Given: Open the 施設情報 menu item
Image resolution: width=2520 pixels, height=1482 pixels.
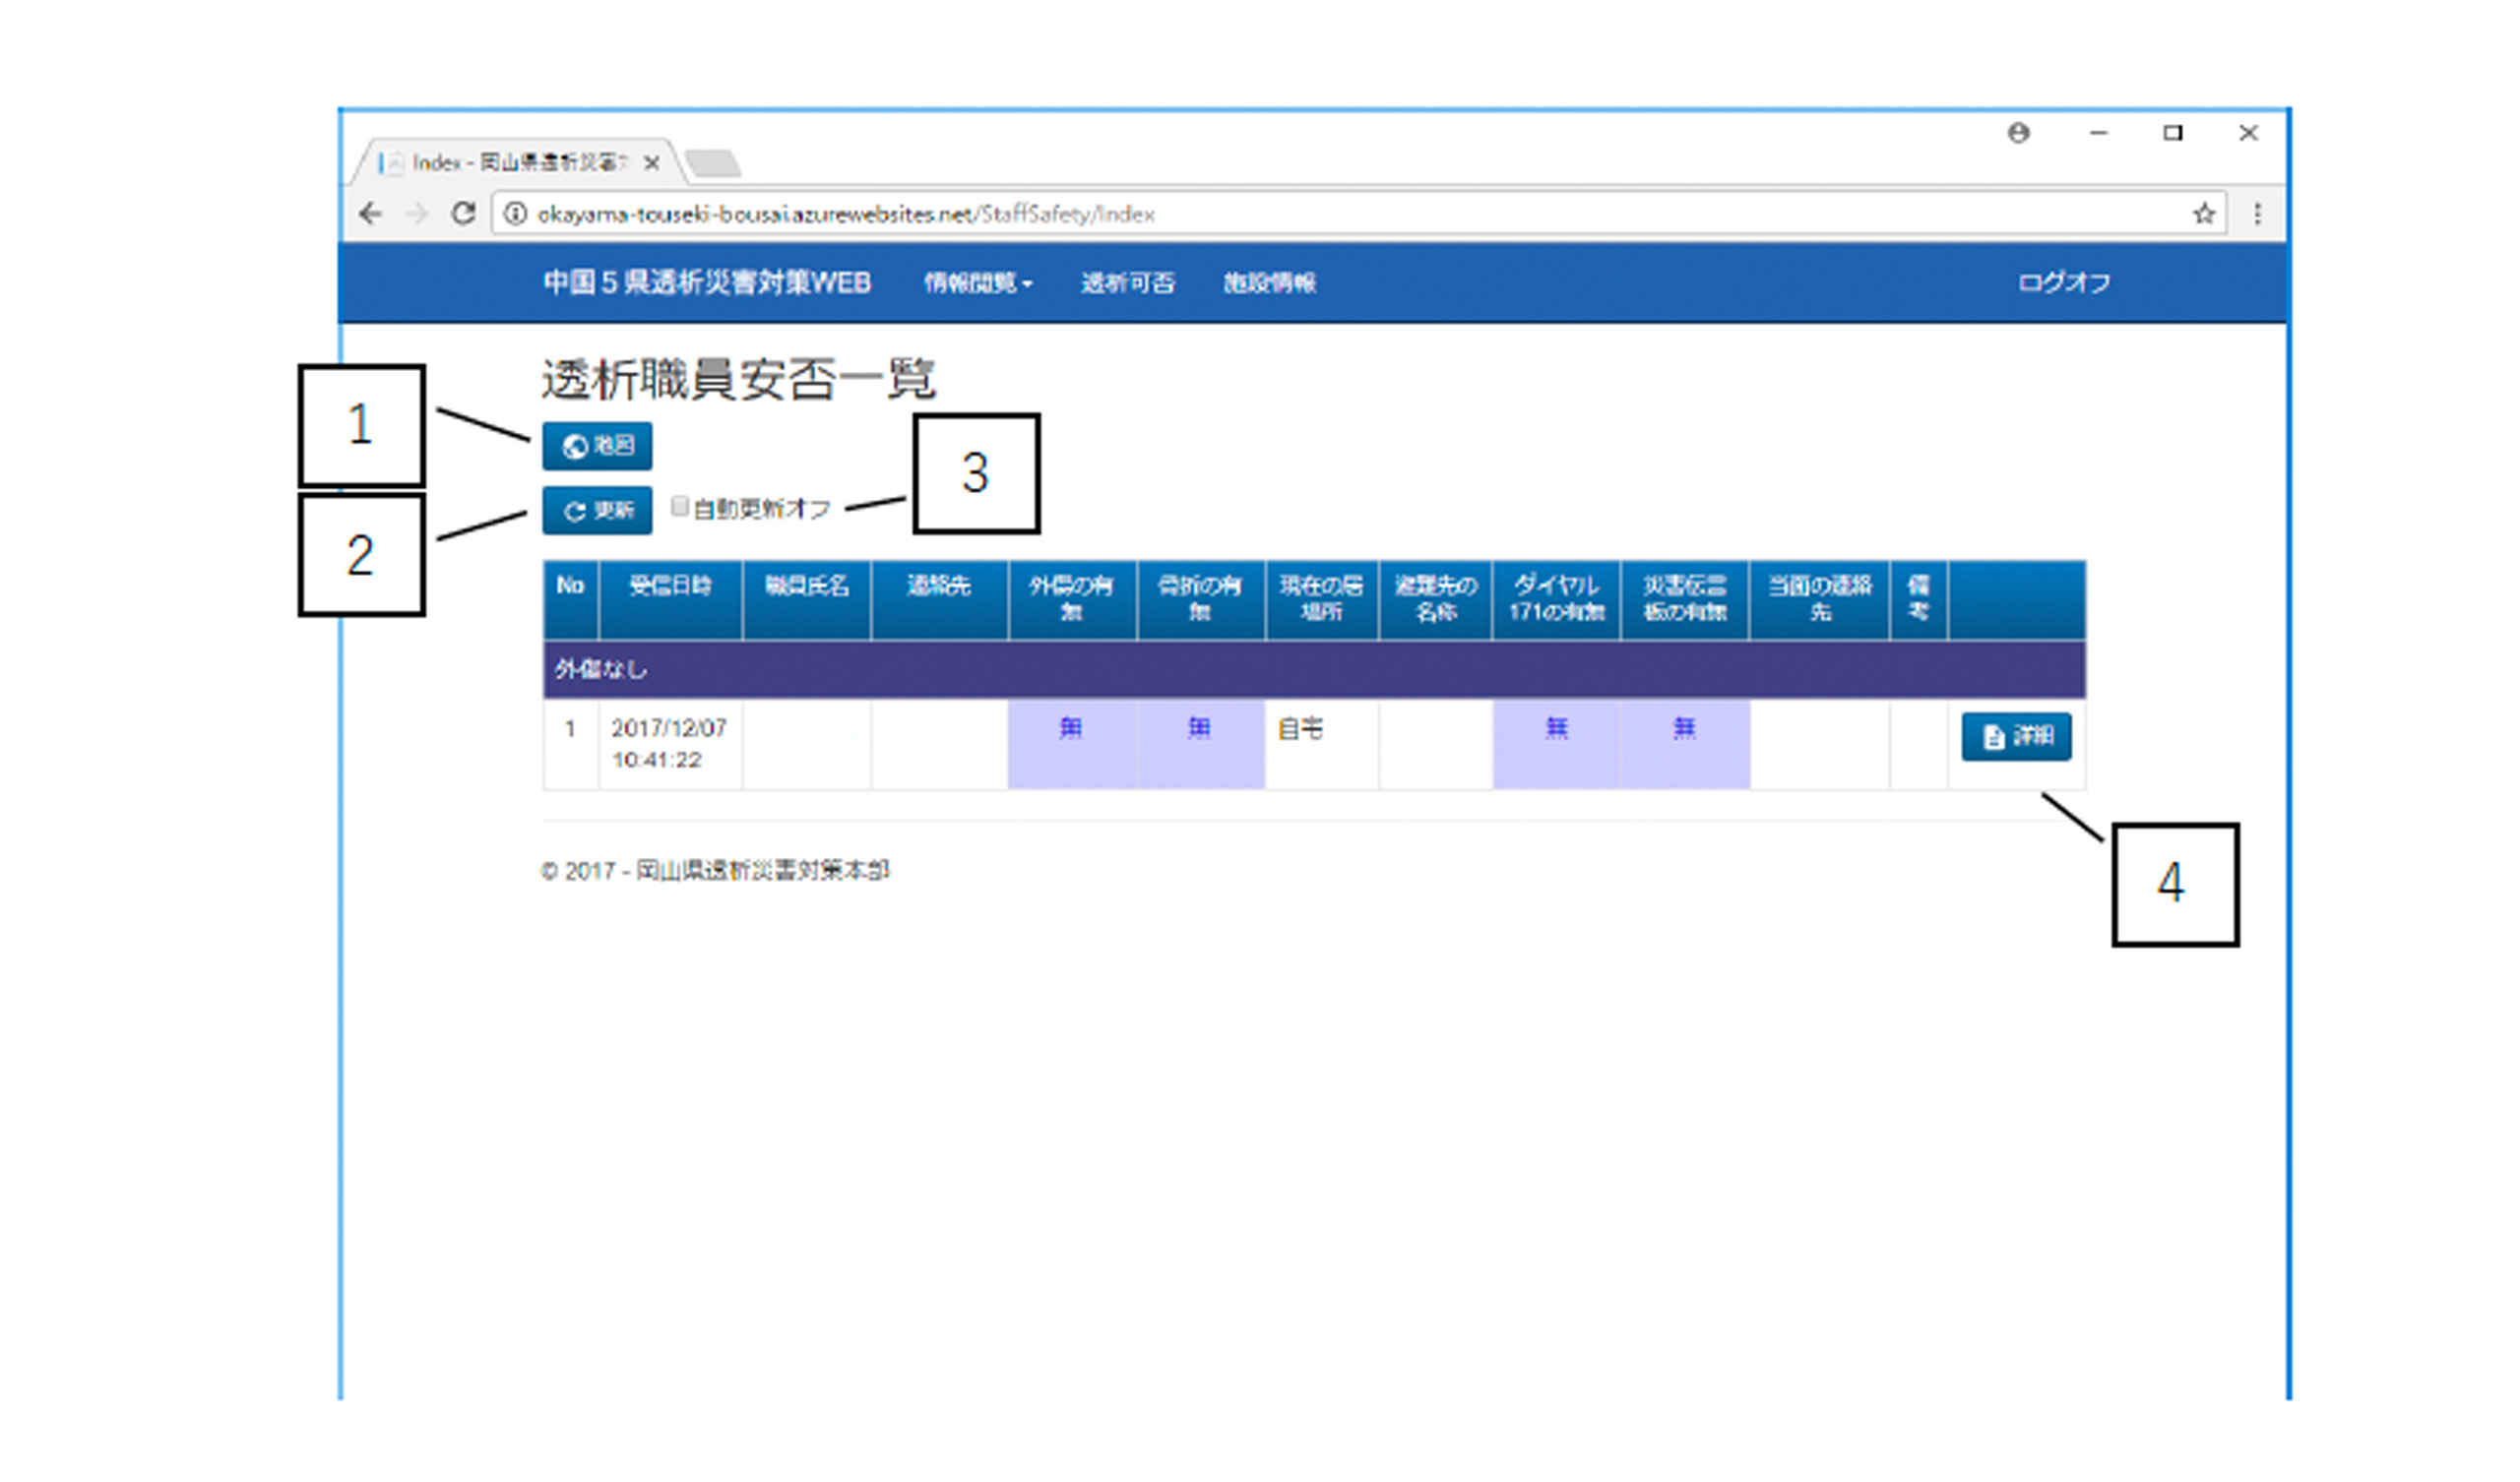Looking at the screenshot, I should click(1269, 284).
